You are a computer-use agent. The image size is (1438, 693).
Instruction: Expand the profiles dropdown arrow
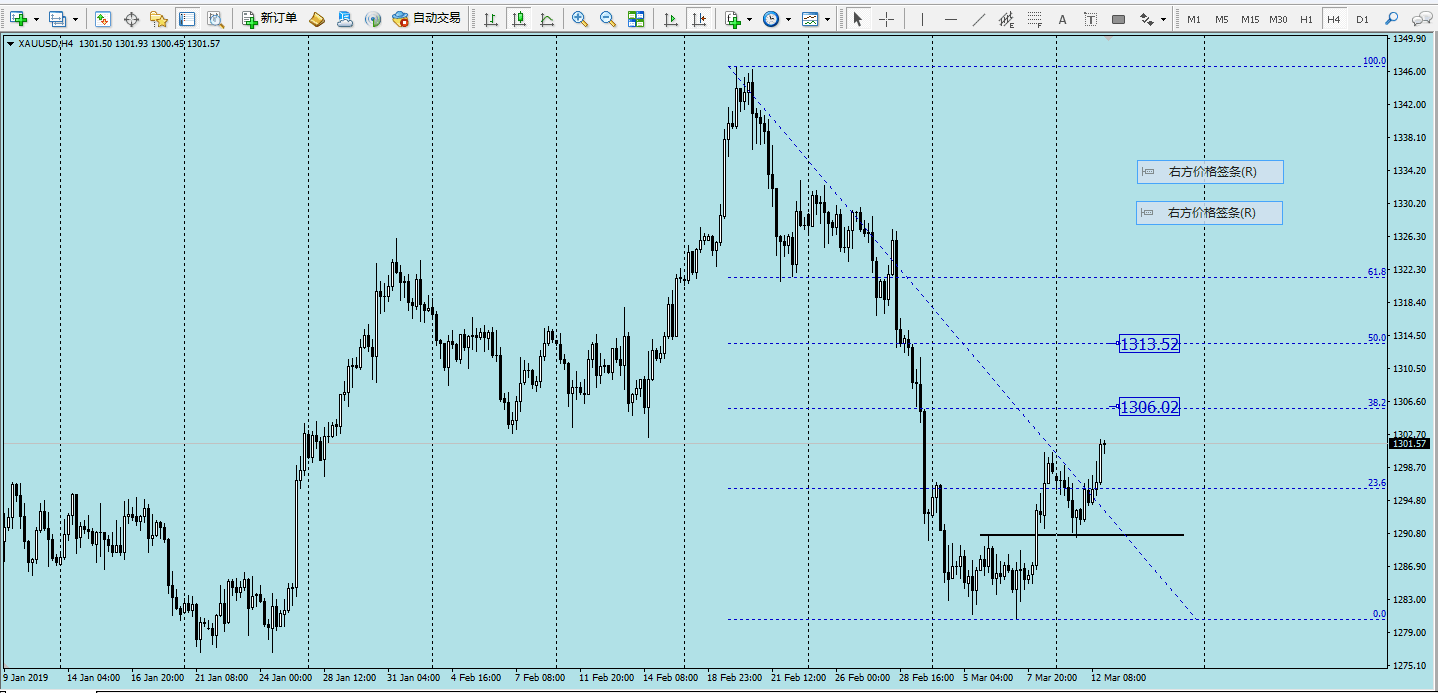click(74, 19)
